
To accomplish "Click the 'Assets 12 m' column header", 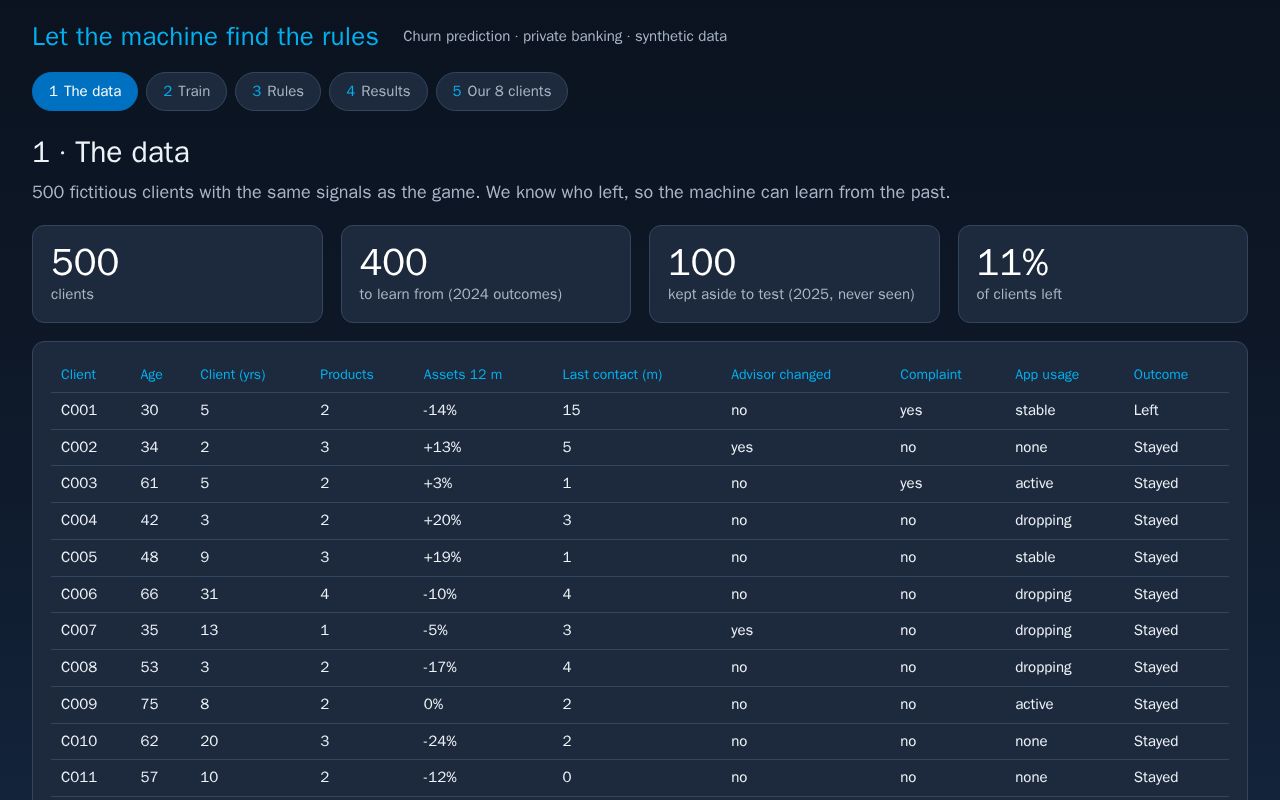I will (x=462, y=374).
